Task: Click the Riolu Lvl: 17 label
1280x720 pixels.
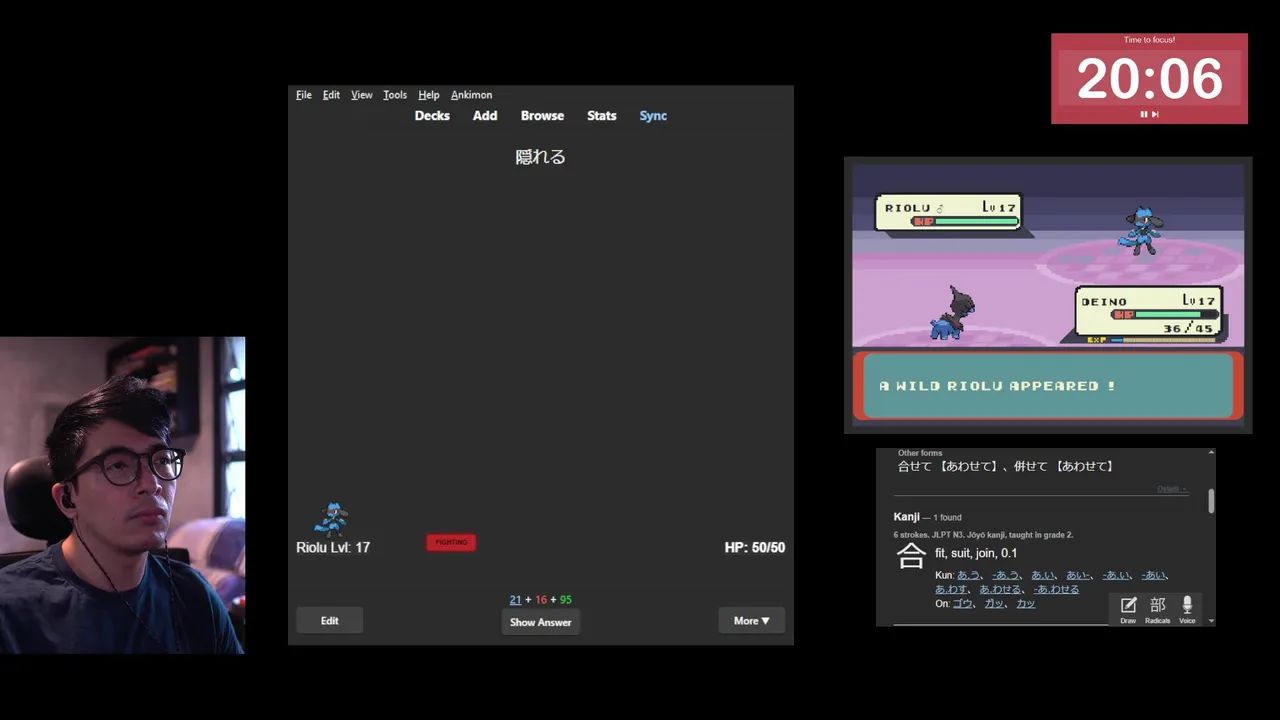Action: 333,548
